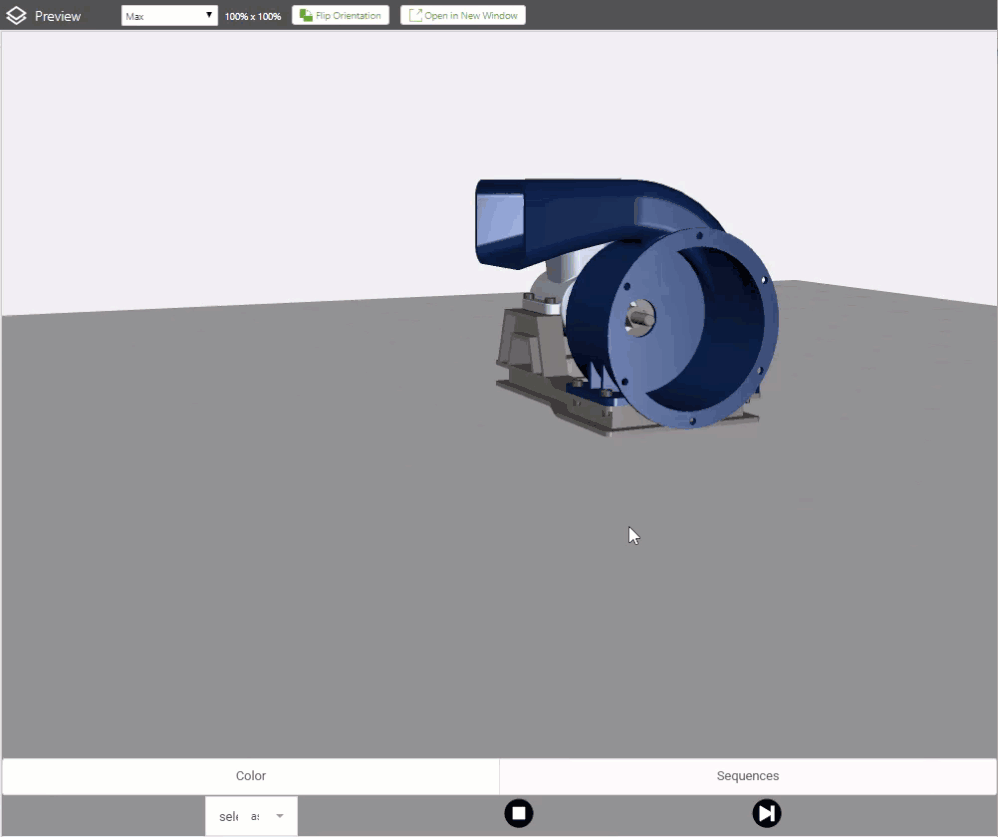
Task: Click the Preview text label
Action: tap(57, 16)
